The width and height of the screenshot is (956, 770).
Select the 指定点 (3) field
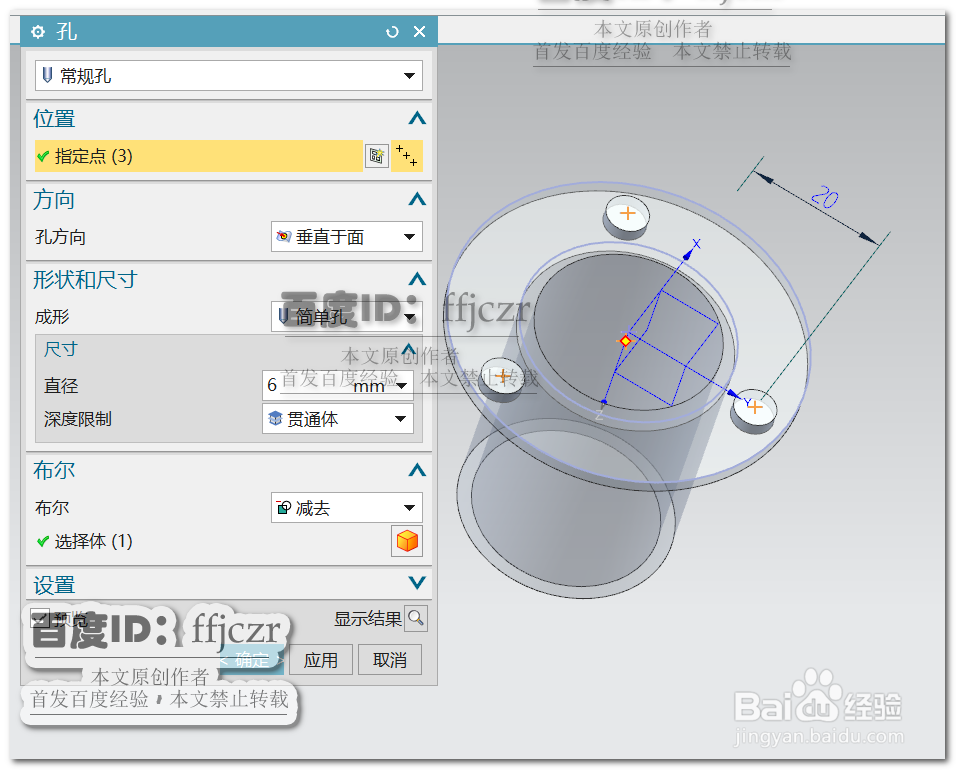[199, 156]
